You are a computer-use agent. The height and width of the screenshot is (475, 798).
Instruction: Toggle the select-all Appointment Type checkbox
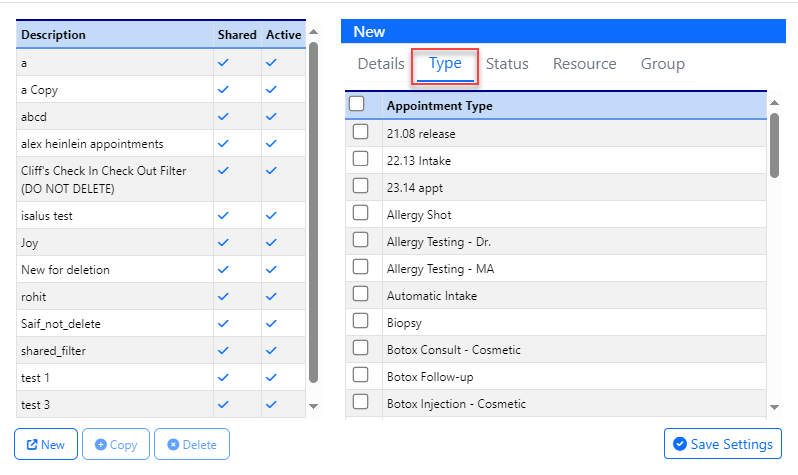[357, 104]
